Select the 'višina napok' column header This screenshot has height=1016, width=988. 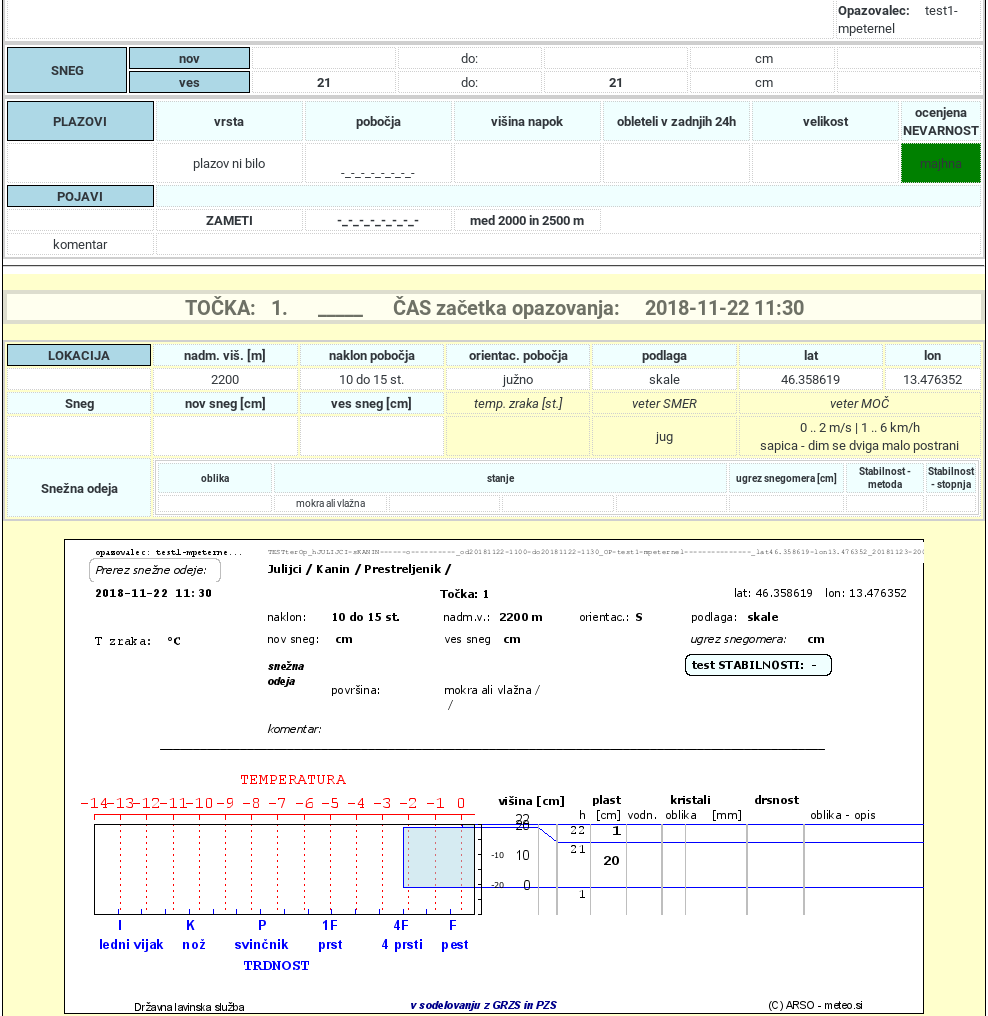(527, 121)
